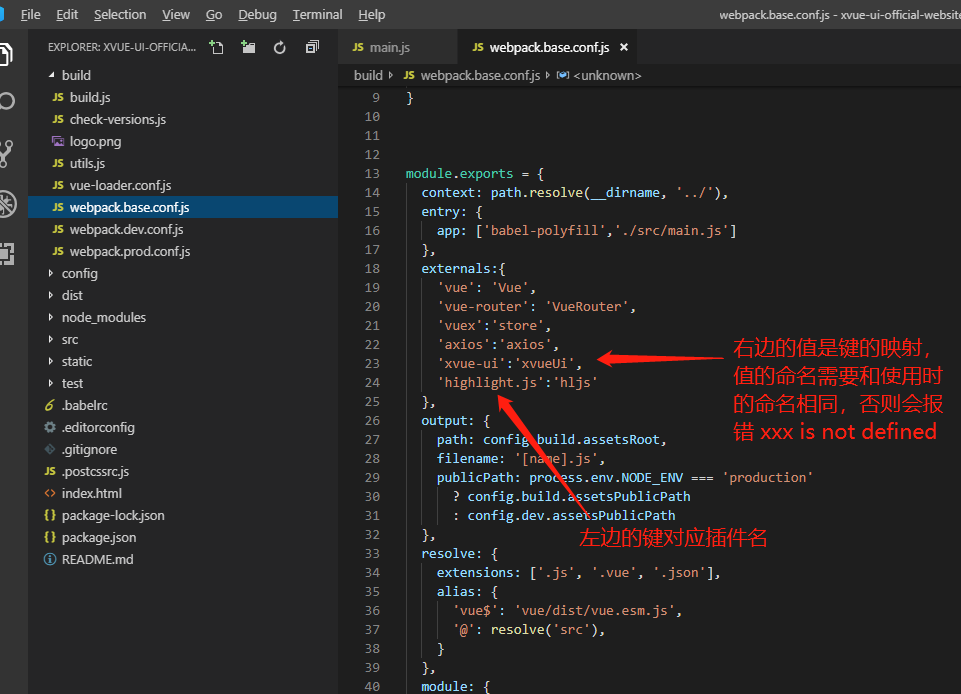
Task: Click the Explorer panel title header
Action: coord(122,47)
